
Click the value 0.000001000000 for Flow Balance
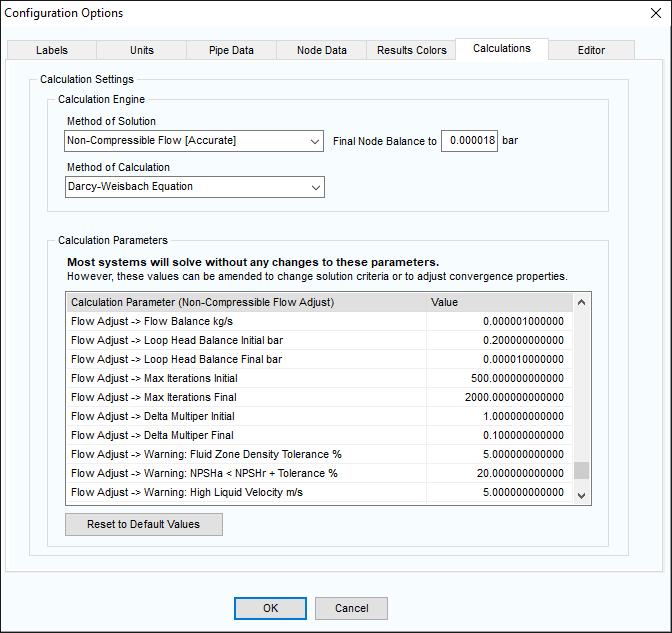click(499, 321)
